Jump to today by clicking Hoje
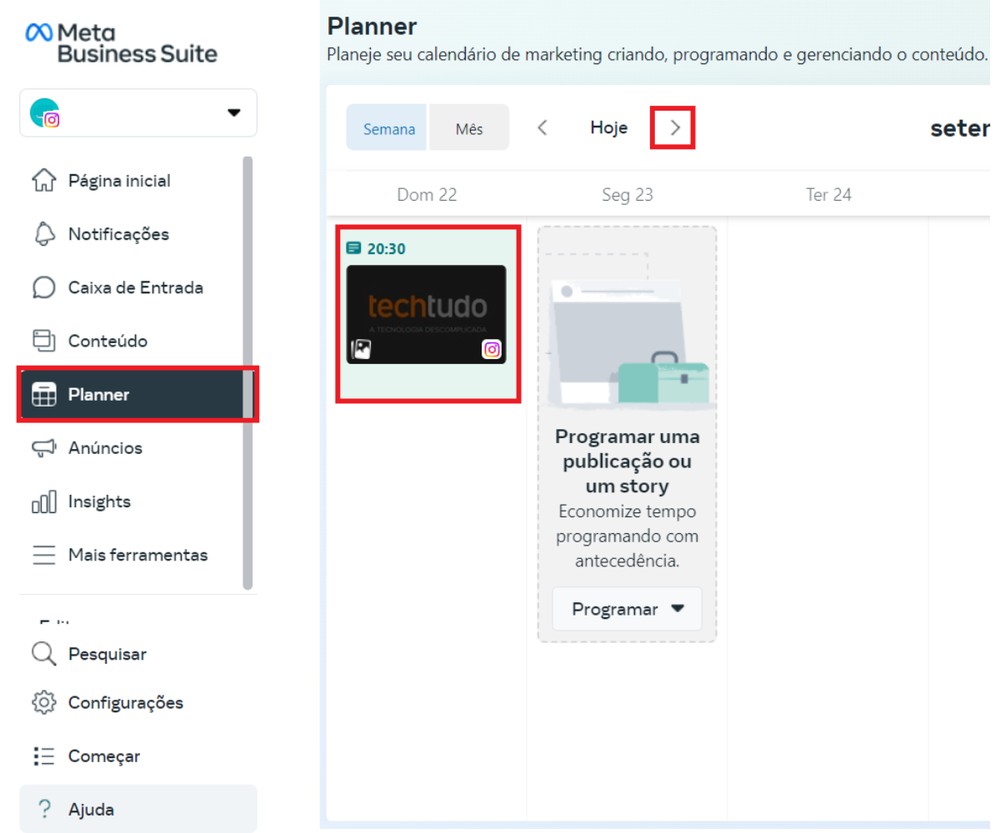The image size is (1000, 833). [x=608, y=127]
